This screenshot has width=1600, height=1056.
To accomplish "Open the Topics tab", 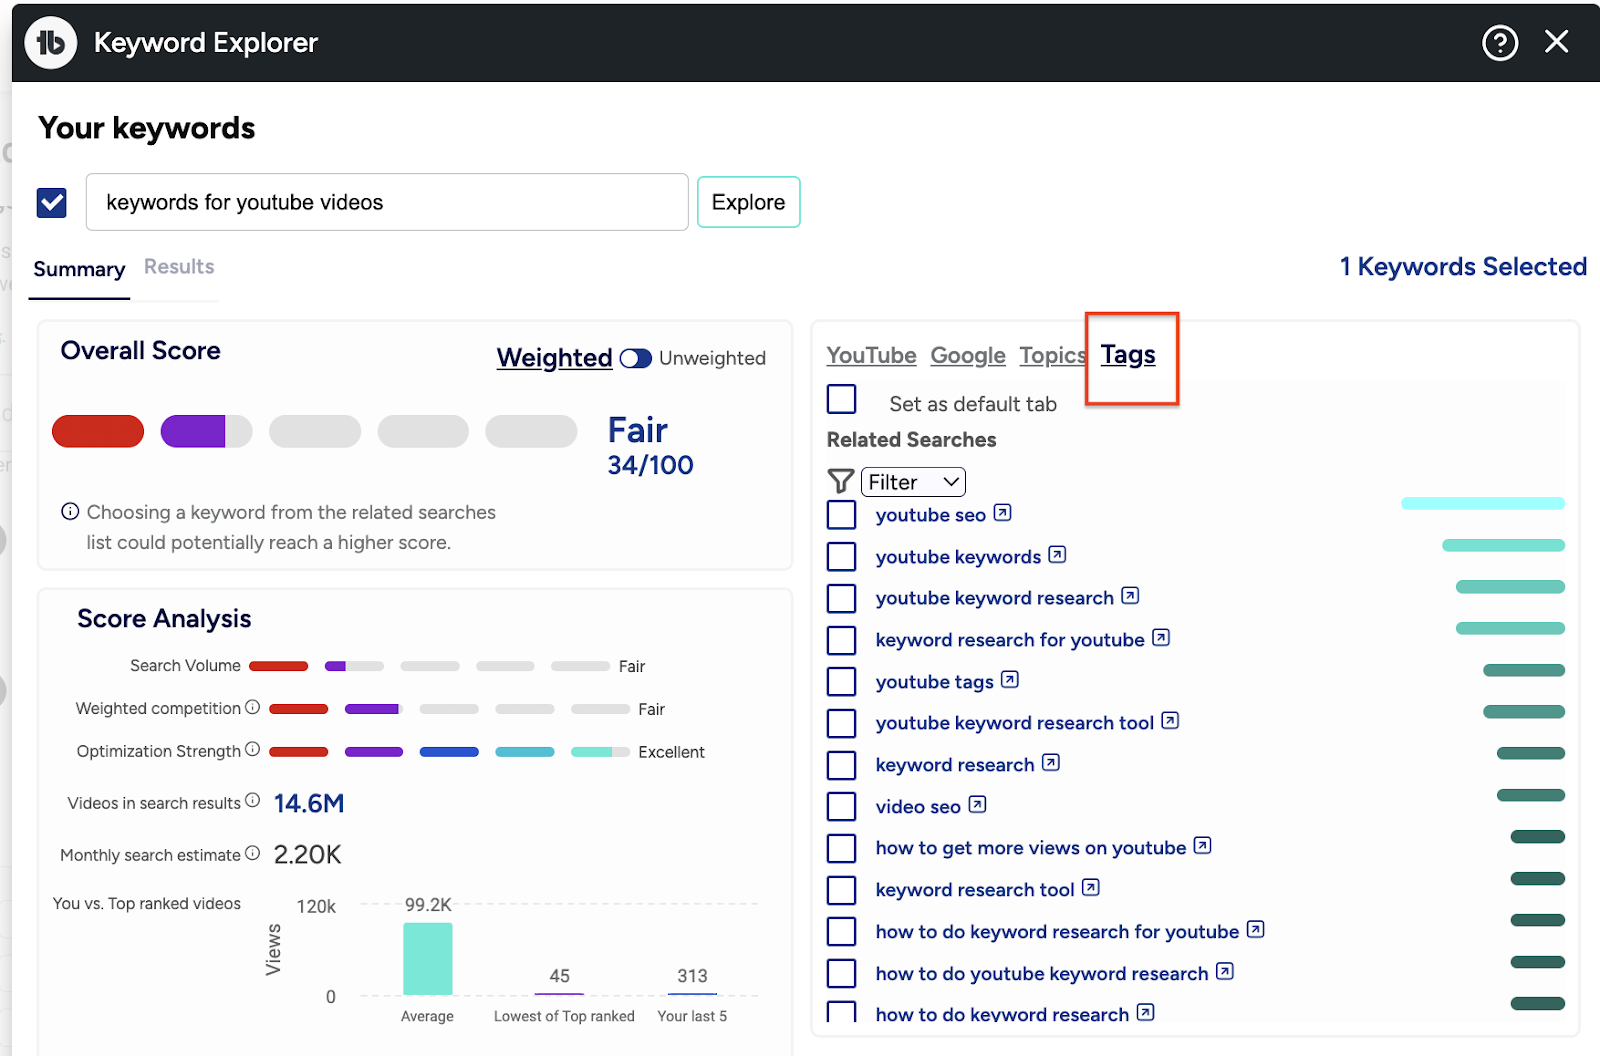I will tap(1052, 356).
